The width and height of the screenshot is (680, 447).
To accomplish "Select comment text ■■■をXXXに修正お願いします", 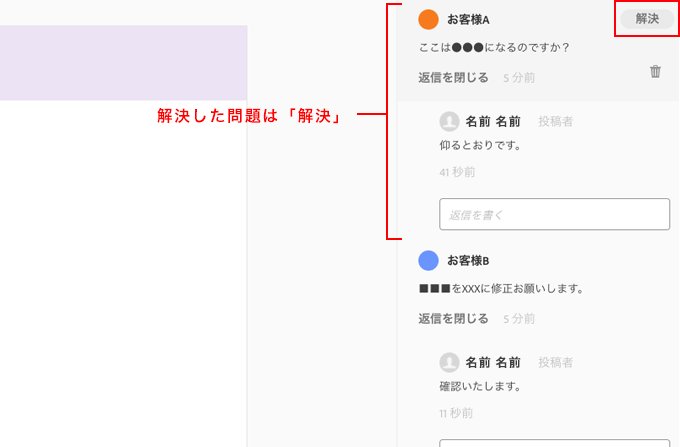I will pos(501,288).
